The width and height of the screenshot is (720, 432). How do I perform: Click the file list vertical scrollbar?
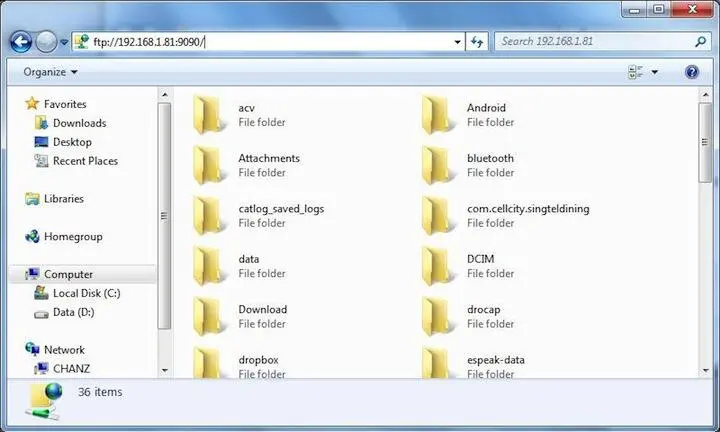(x=705, y=150)
